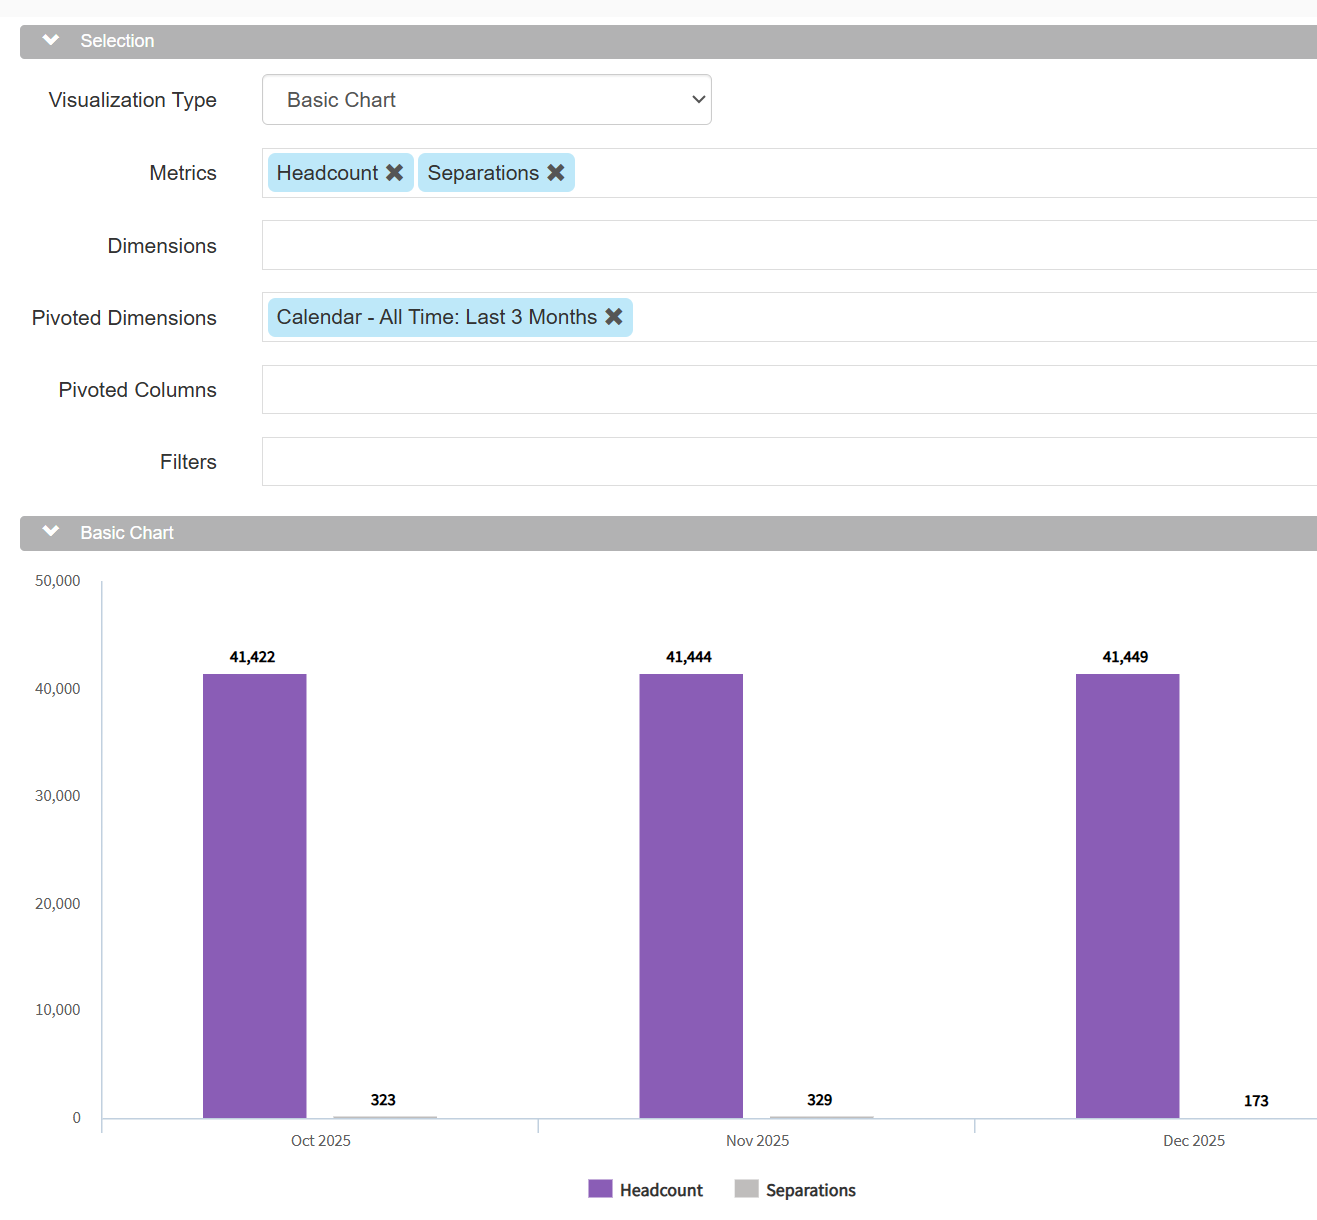Click the Selection panel header title
Viewport: 1317px width, 1220px height.
[117, 41]
